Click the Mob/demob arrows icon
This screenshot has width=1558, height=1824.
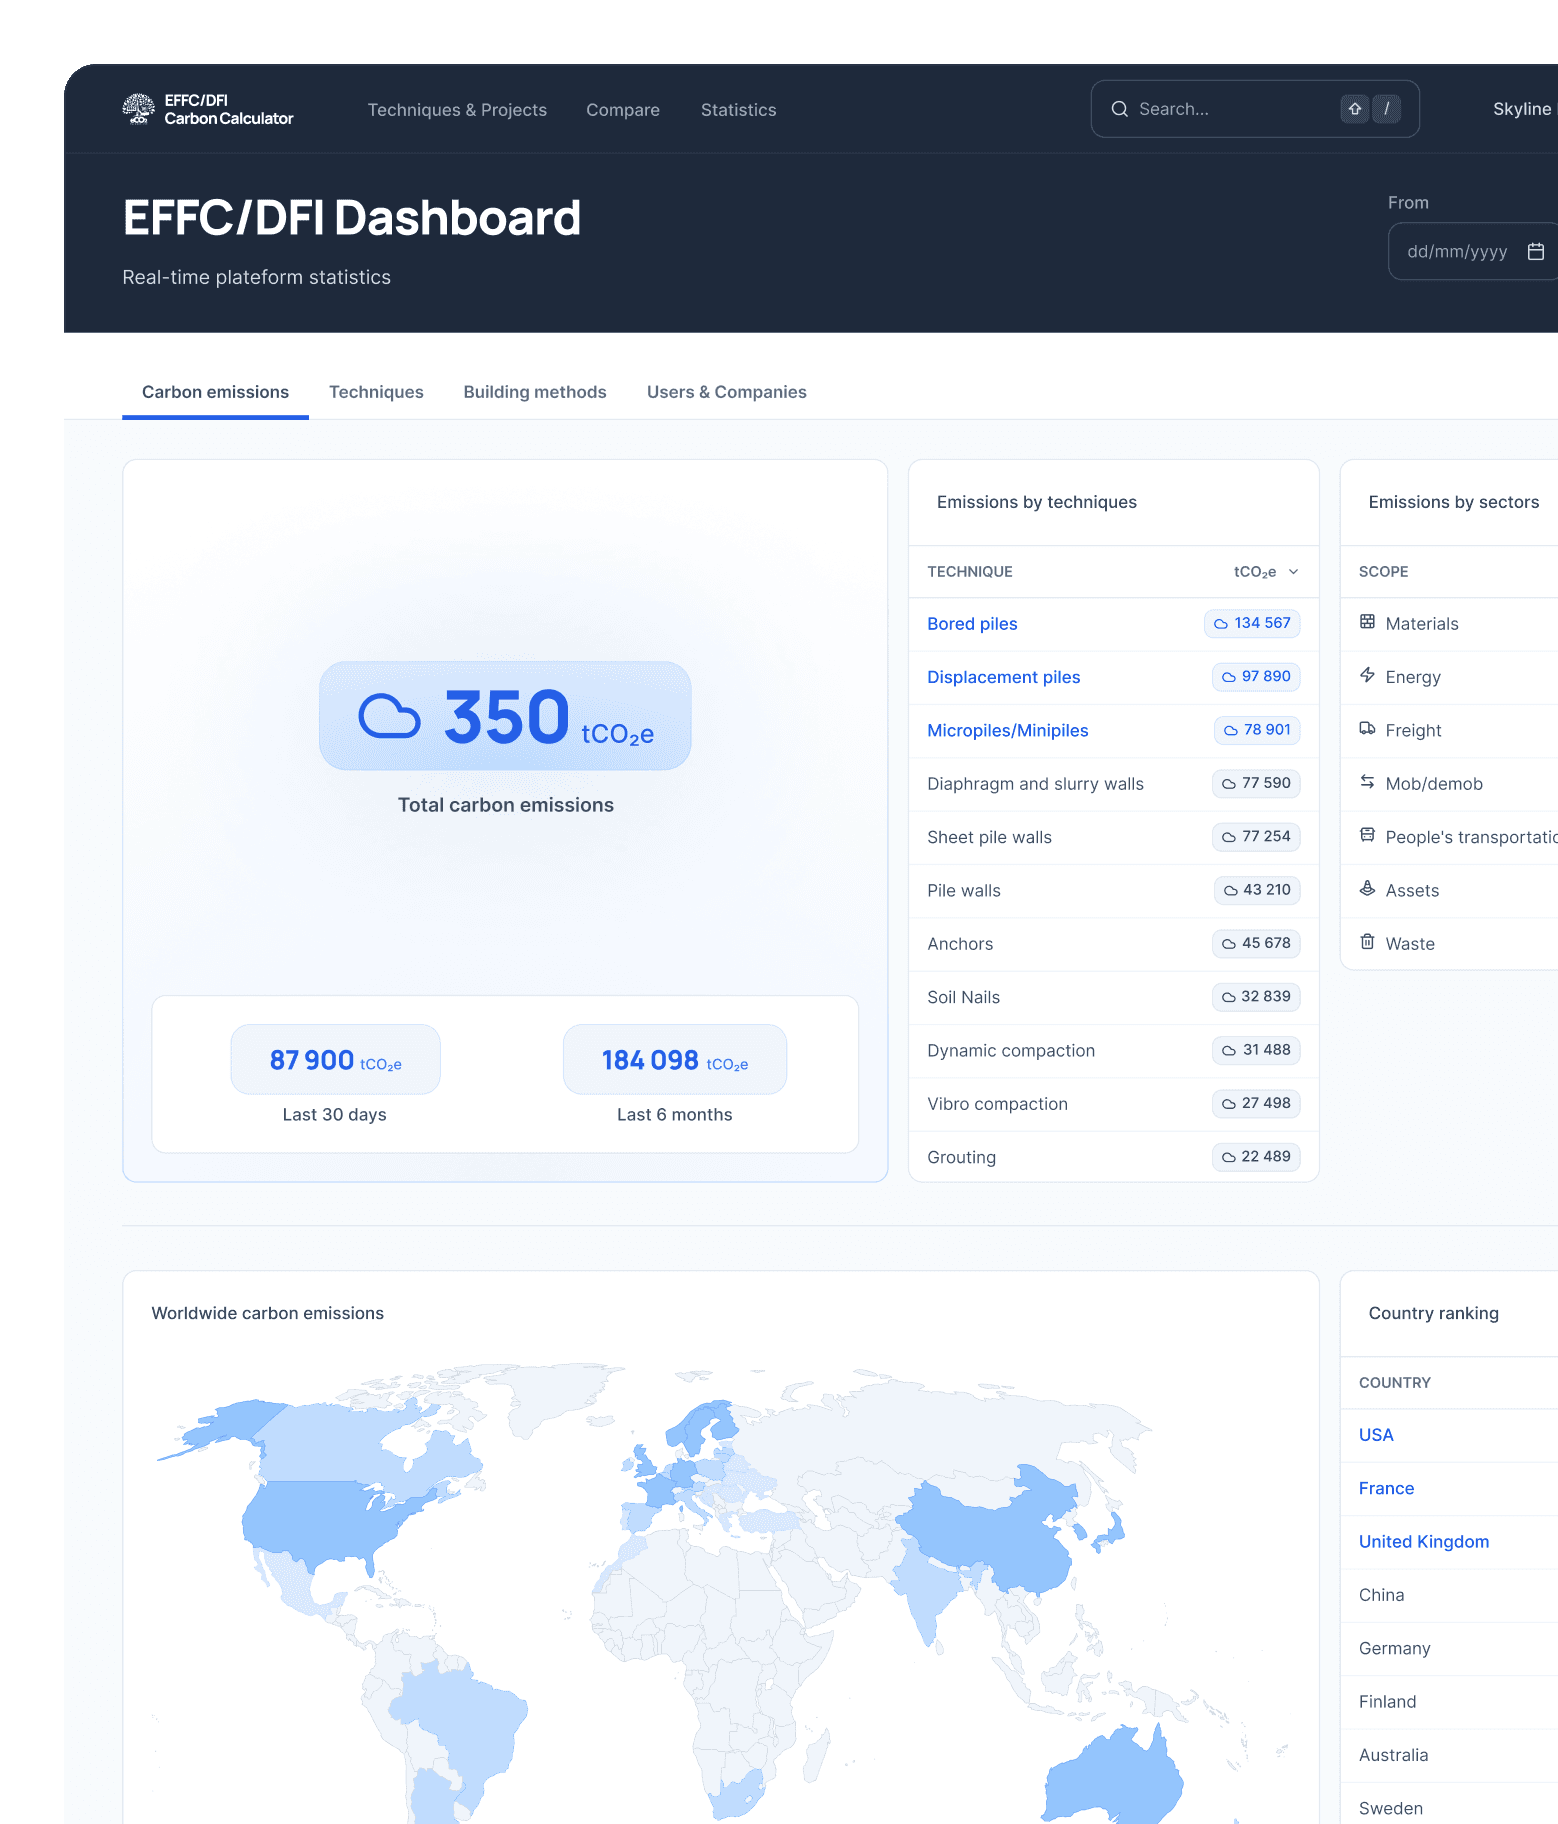tap(1367, 782)
